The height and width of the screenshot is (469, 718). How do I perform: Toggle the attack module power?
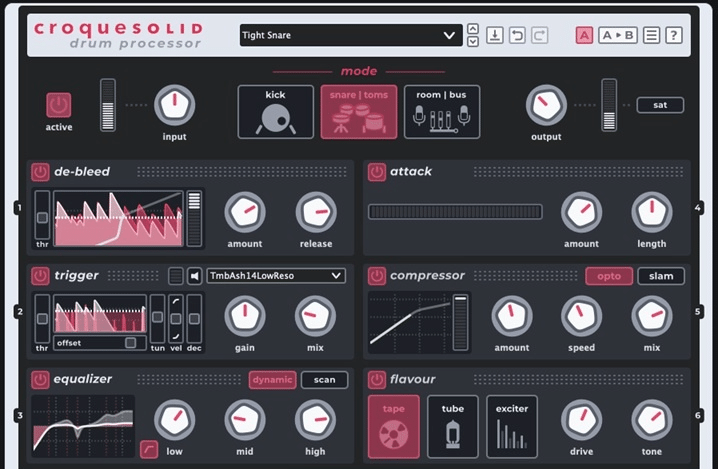(377, 172)
